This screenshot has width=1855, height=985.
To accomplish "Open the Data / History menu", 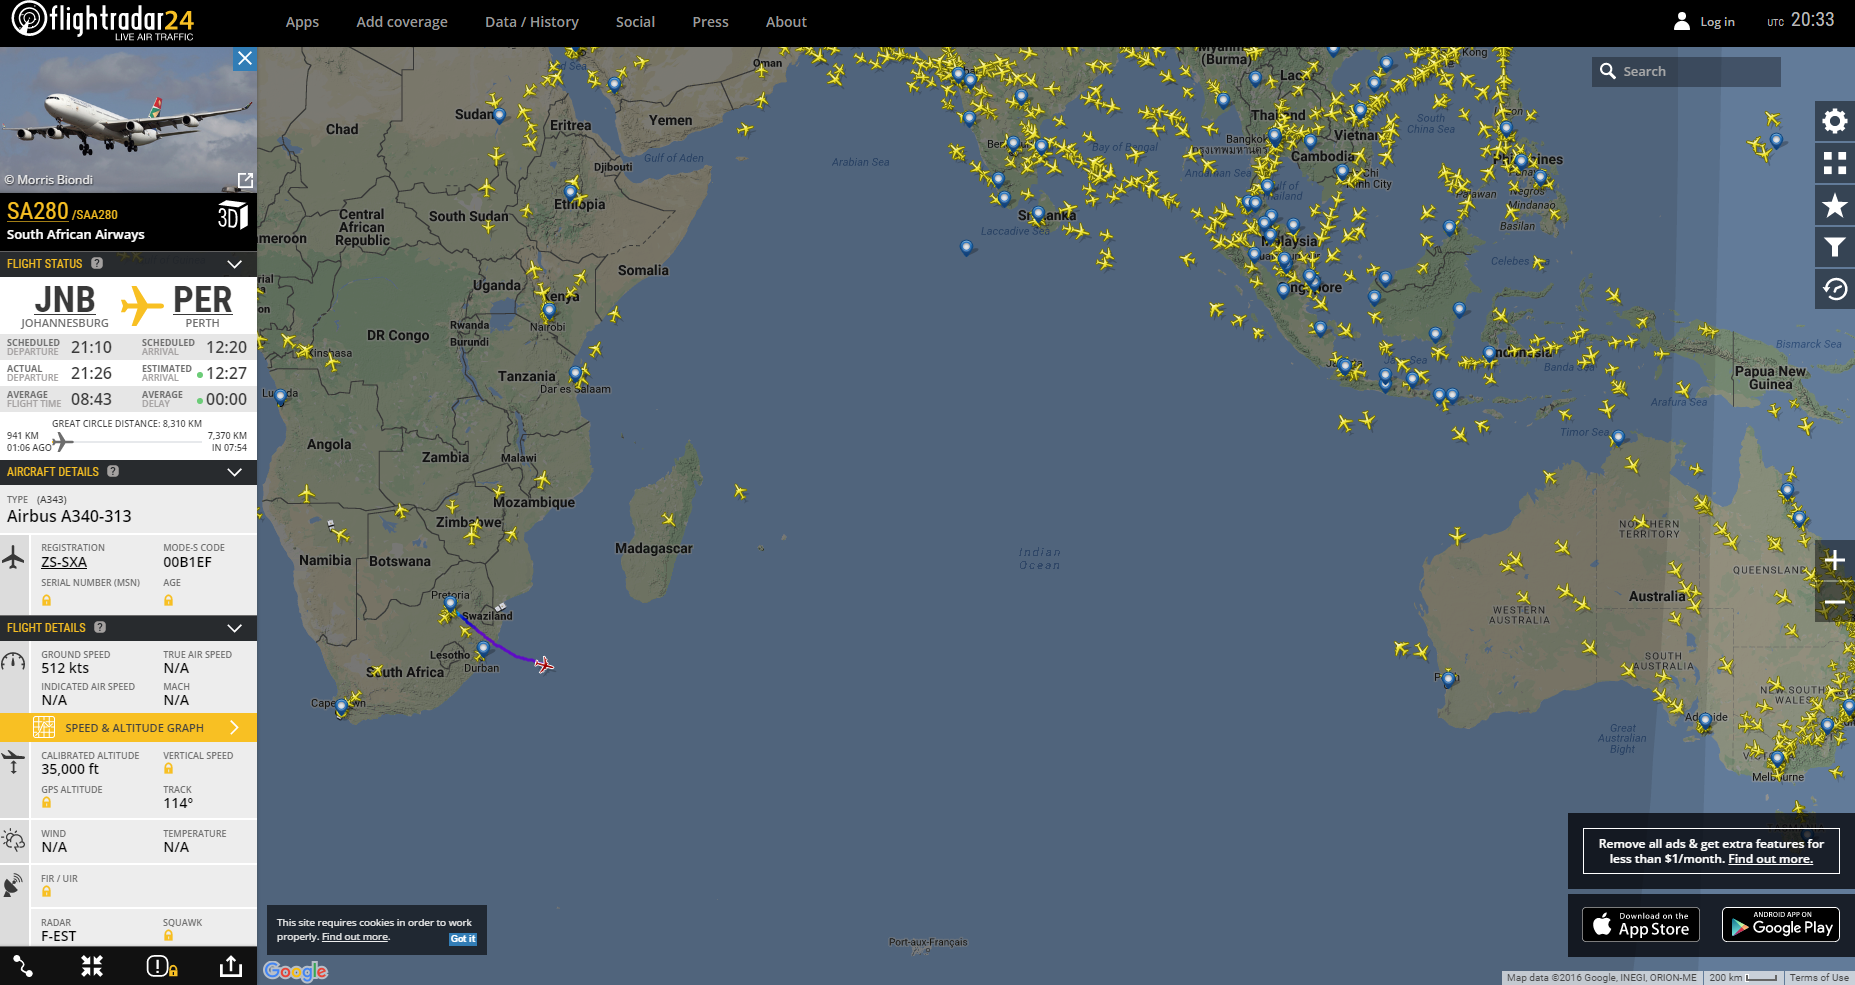I will [x=532, y=22].
